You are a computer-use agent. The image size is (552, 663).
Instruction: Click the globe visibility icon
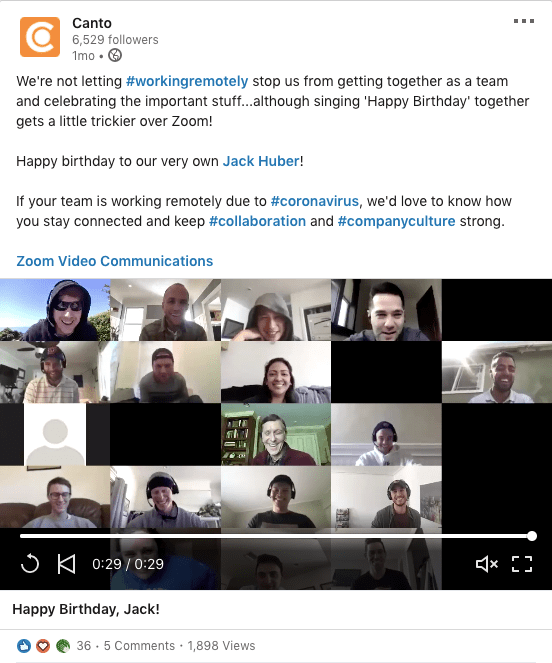[x=115, y=55]
